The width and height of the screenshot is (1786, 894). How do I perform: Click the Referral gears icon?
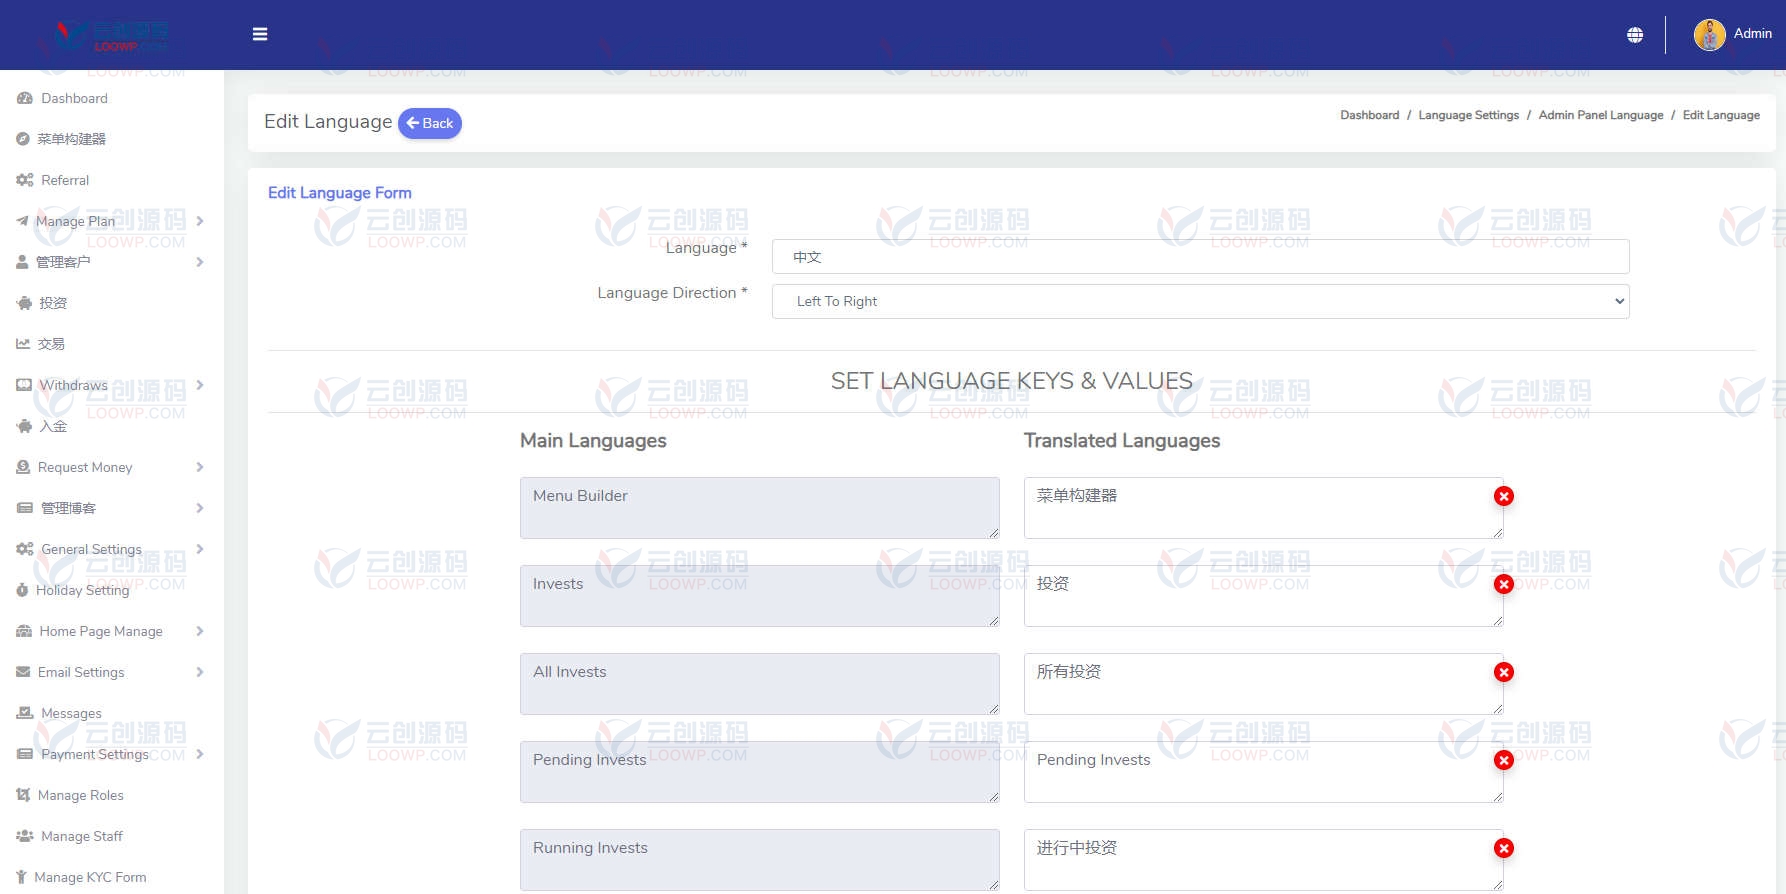click(25, 180)
